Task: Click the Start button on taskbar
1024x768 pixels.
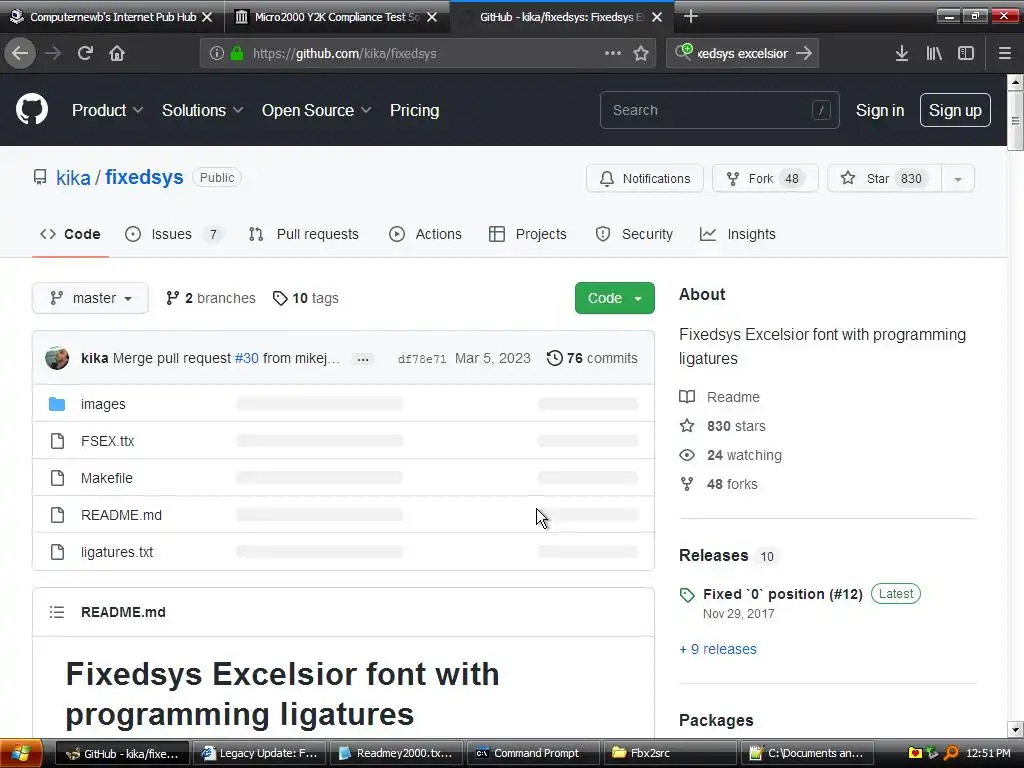Action: pyautogui.click(x=22, y=754)
